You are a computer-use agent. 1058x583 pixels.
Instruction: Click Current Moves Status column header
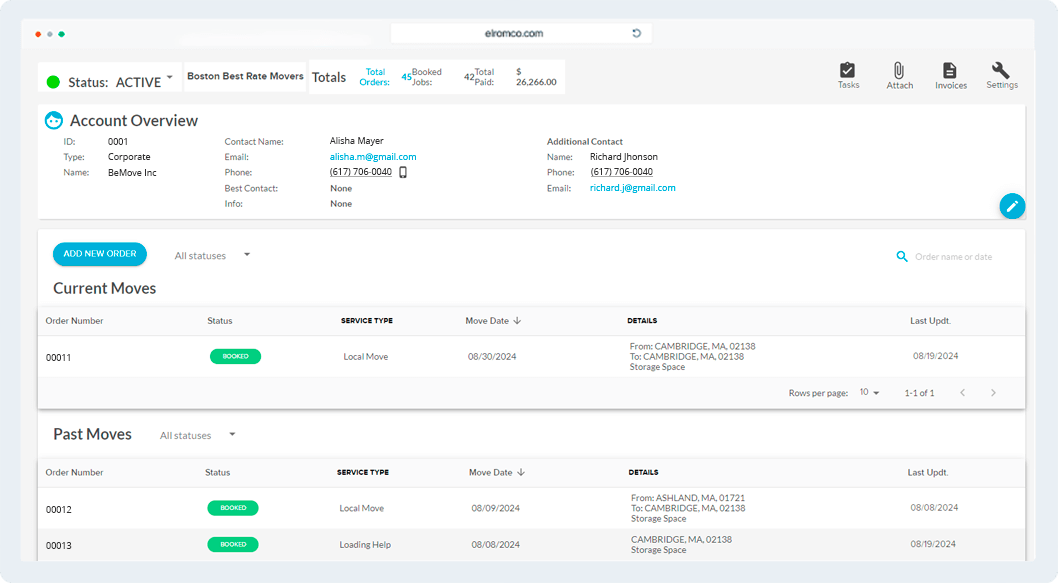tap(220, 321)
